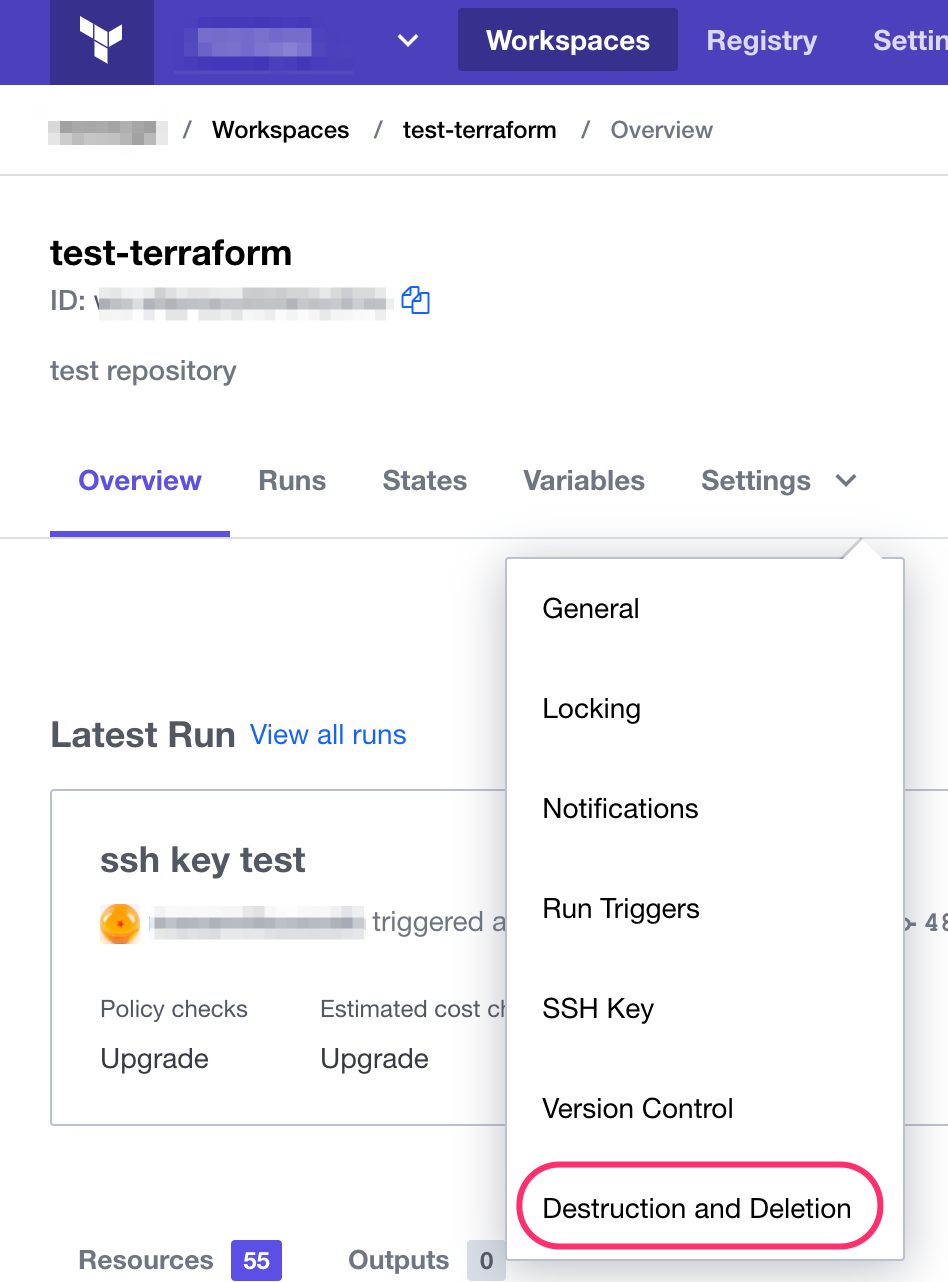Switch to the Overview tab
948x1282 pixels.
pyautogui.click(x=140, y=481)
